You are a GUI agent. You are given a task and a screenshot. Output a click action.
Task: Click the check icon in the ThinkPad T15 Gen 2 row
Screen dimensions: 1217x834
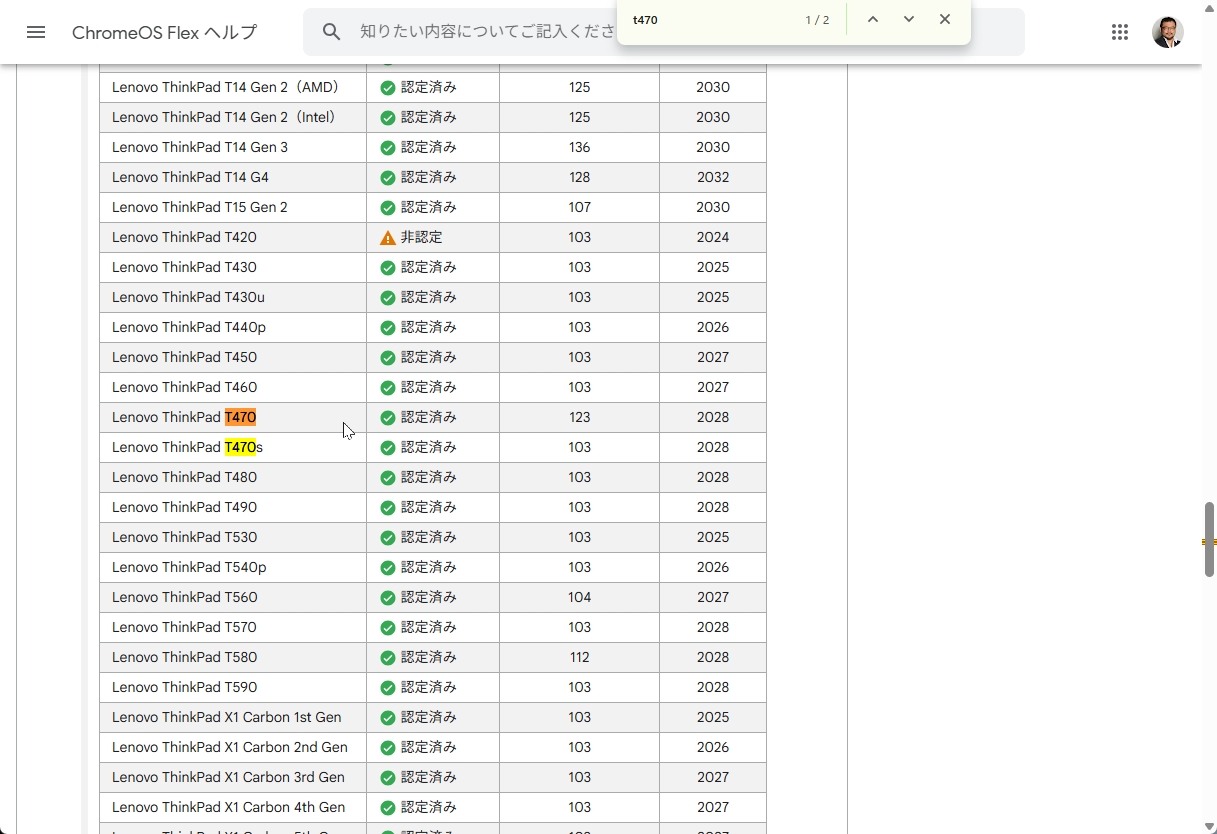(x=388, y=208)
